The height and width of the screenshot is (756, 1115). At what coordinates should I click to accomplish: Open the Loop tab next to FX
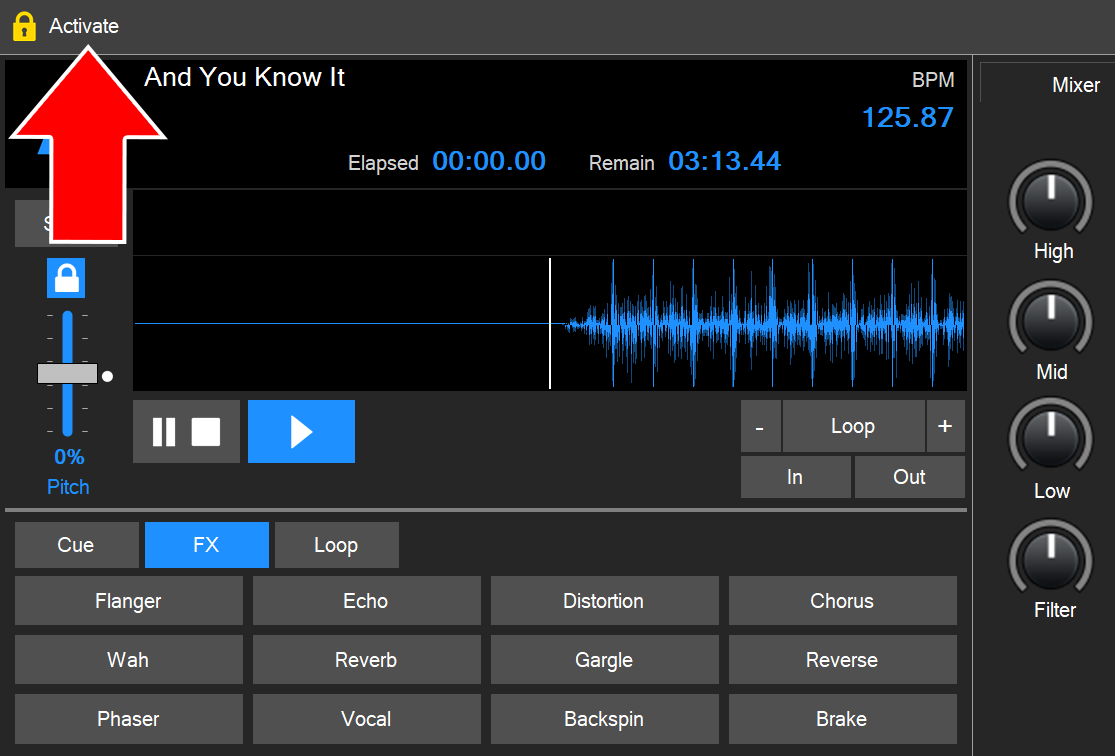click(336, 545)
